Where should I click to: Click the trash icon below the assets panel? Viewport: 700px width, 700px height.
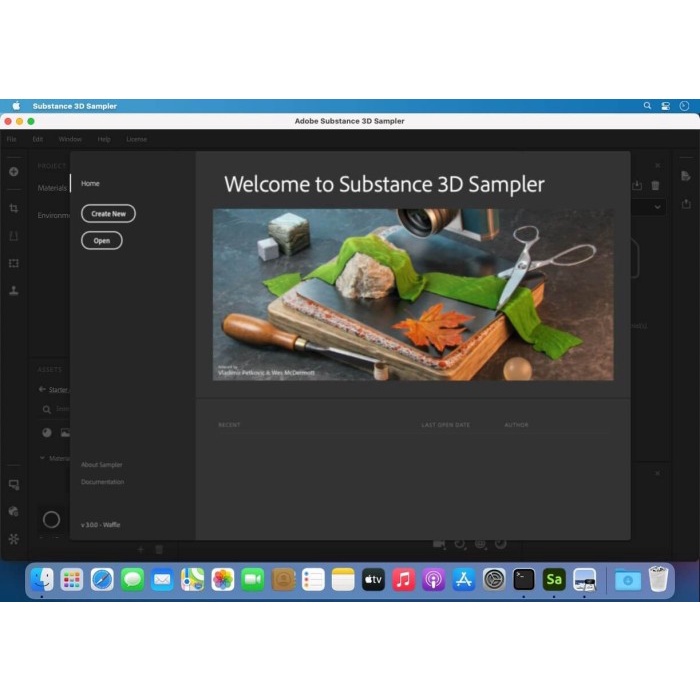pyautogui.click(x=159, y=550)
